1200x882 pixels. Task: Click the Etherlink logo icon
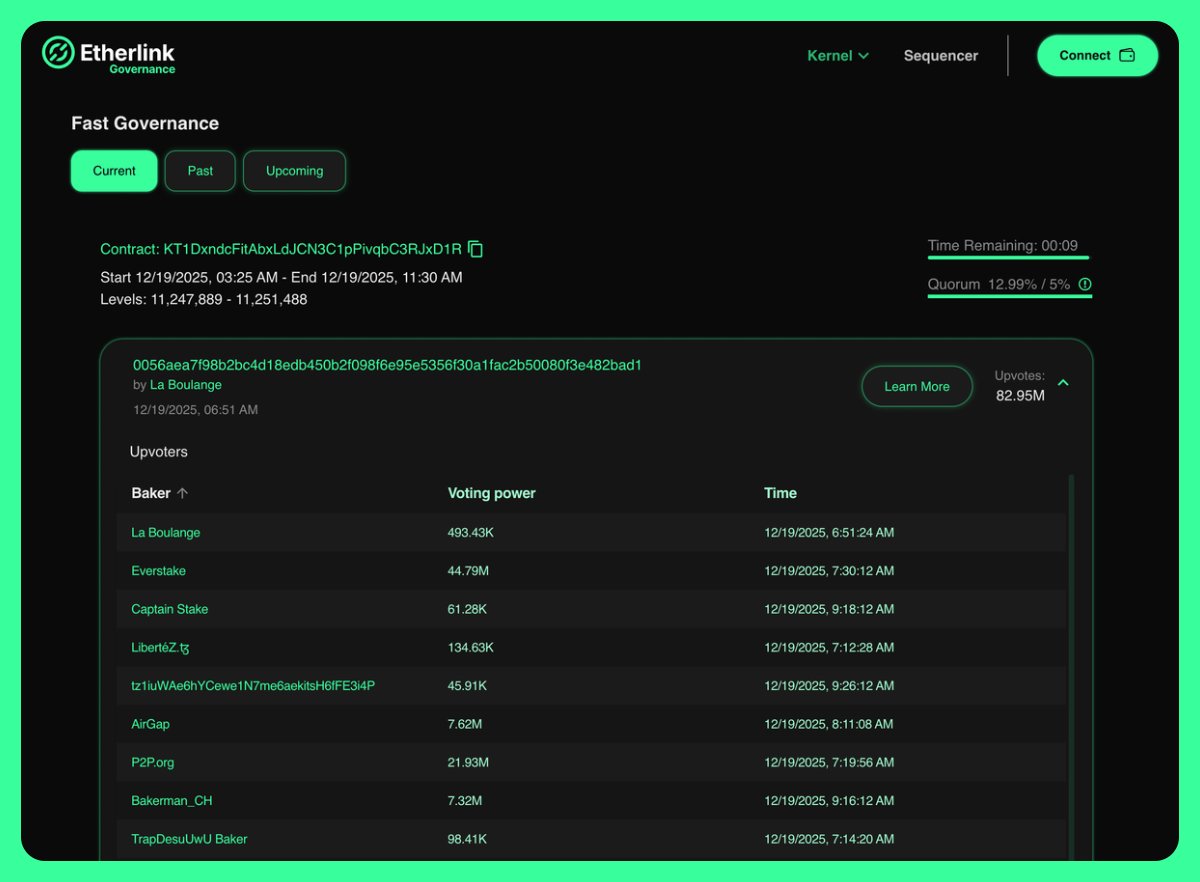tap(58, 53)
